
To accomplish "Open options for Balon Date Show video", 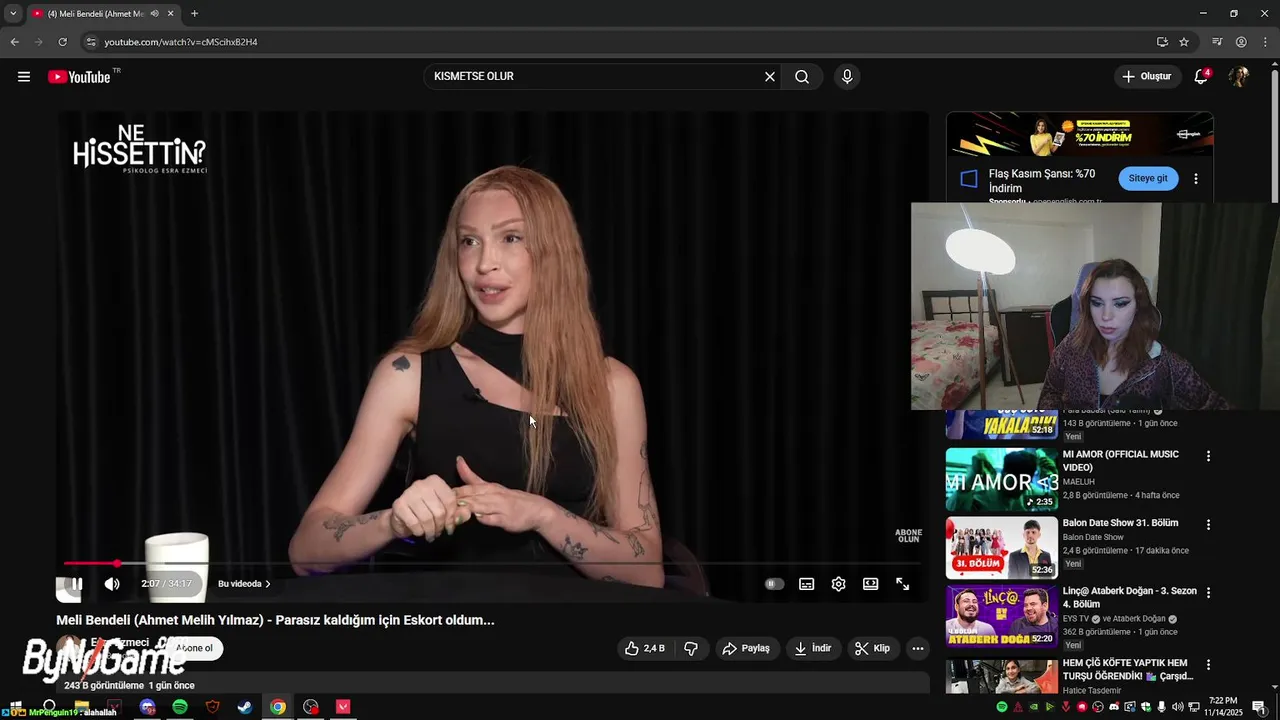I will tap(1208, 525).
